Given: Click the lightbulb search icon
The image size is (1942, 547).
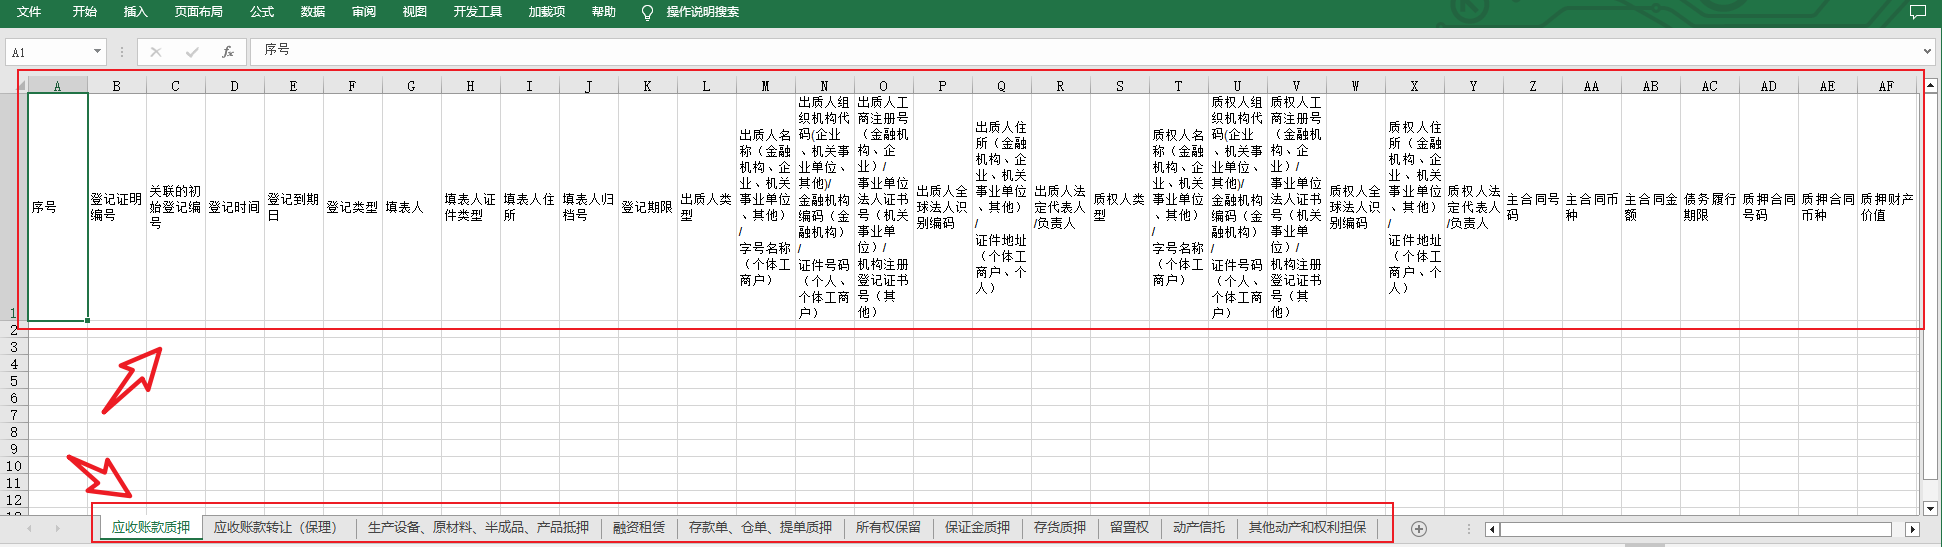Looking at the screenshot, I should pyautogui.click(x=647, y=12).
